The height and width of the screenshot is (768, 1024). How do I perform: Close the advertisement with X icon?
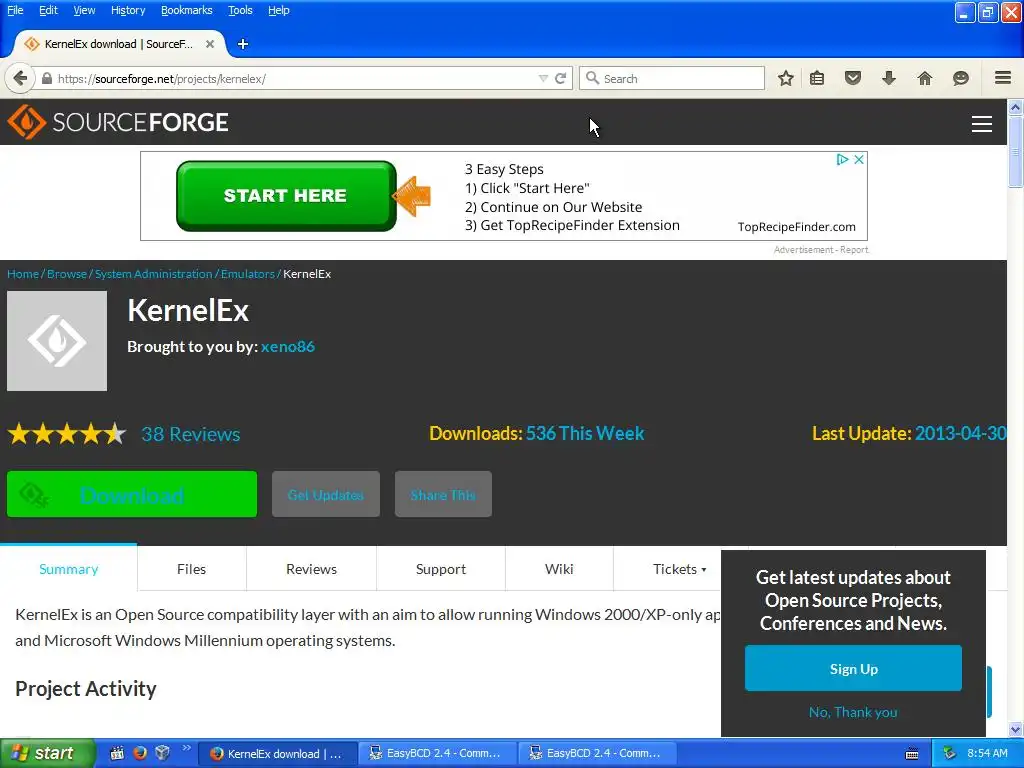pos(859,159)
